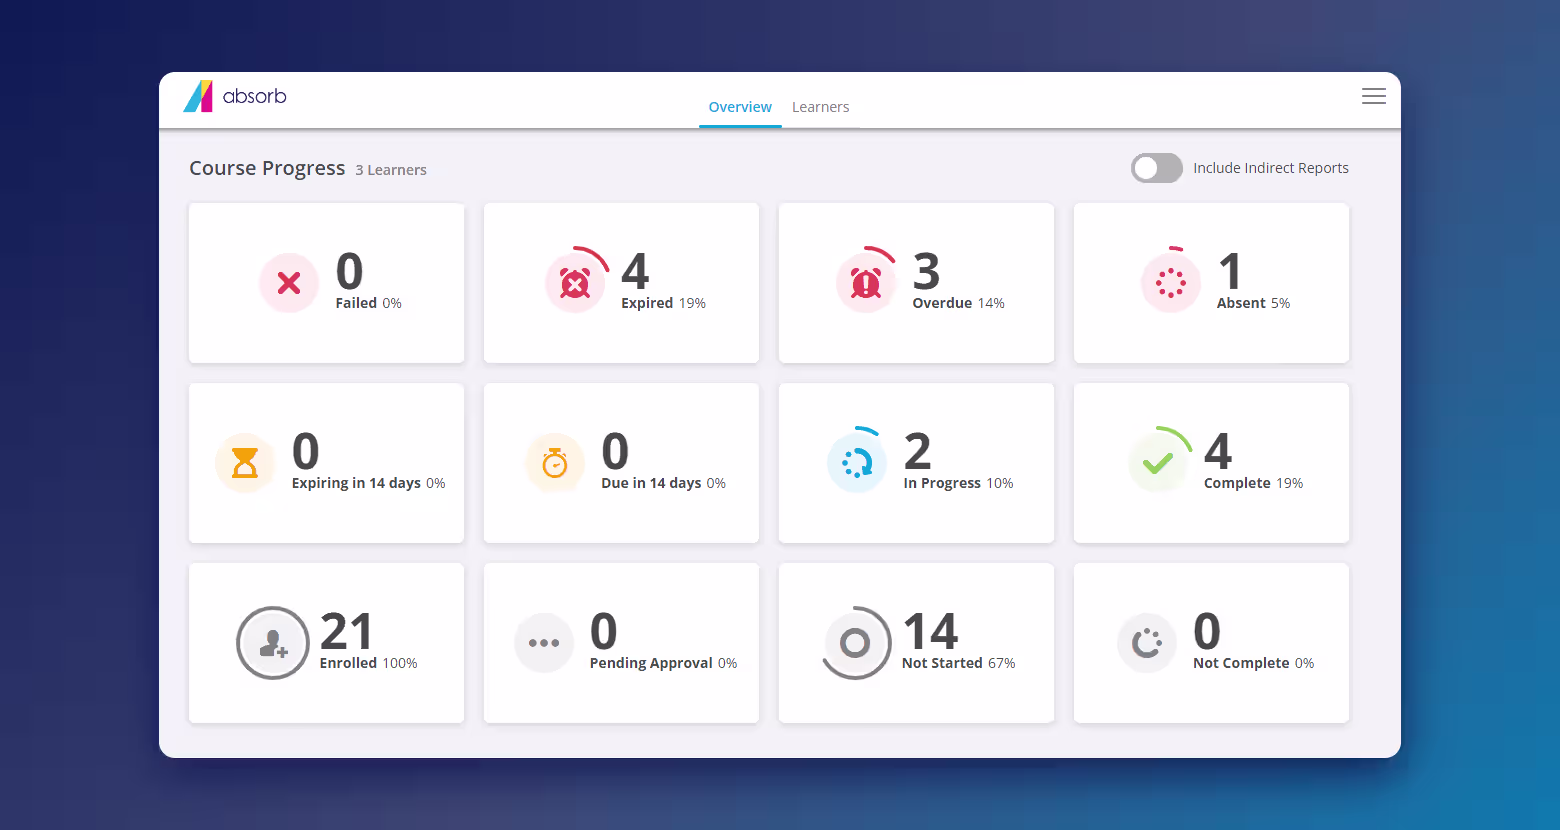Click the number 21 on Enrolled card
Image resolution: width=1560 pixels, height=830 pixels.
click(x=346, y=632)
